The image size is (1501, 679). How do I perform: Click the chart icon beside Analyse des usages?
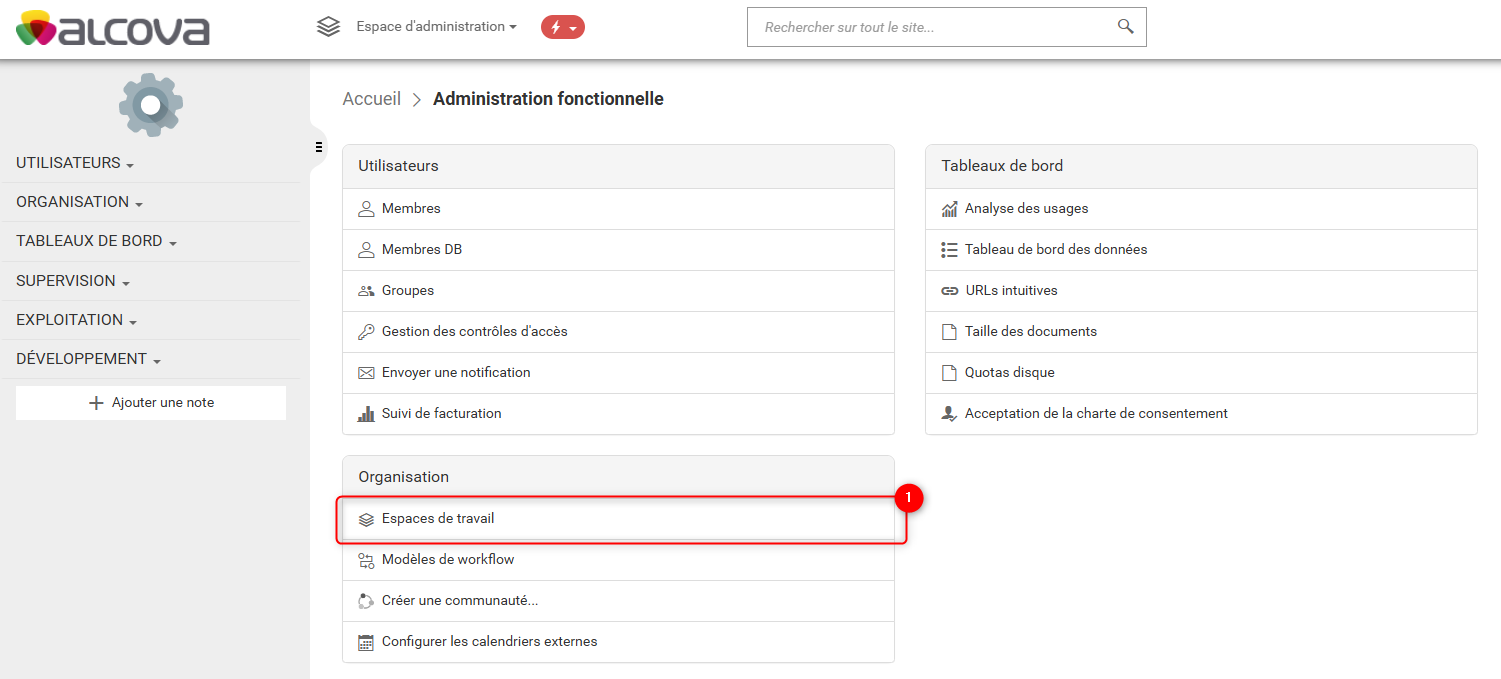click(x=949, y=209)
